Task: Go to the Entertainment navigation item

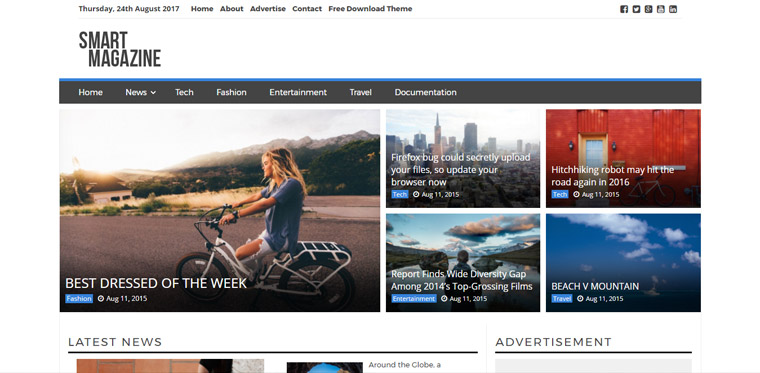Action: click(298, 92)
